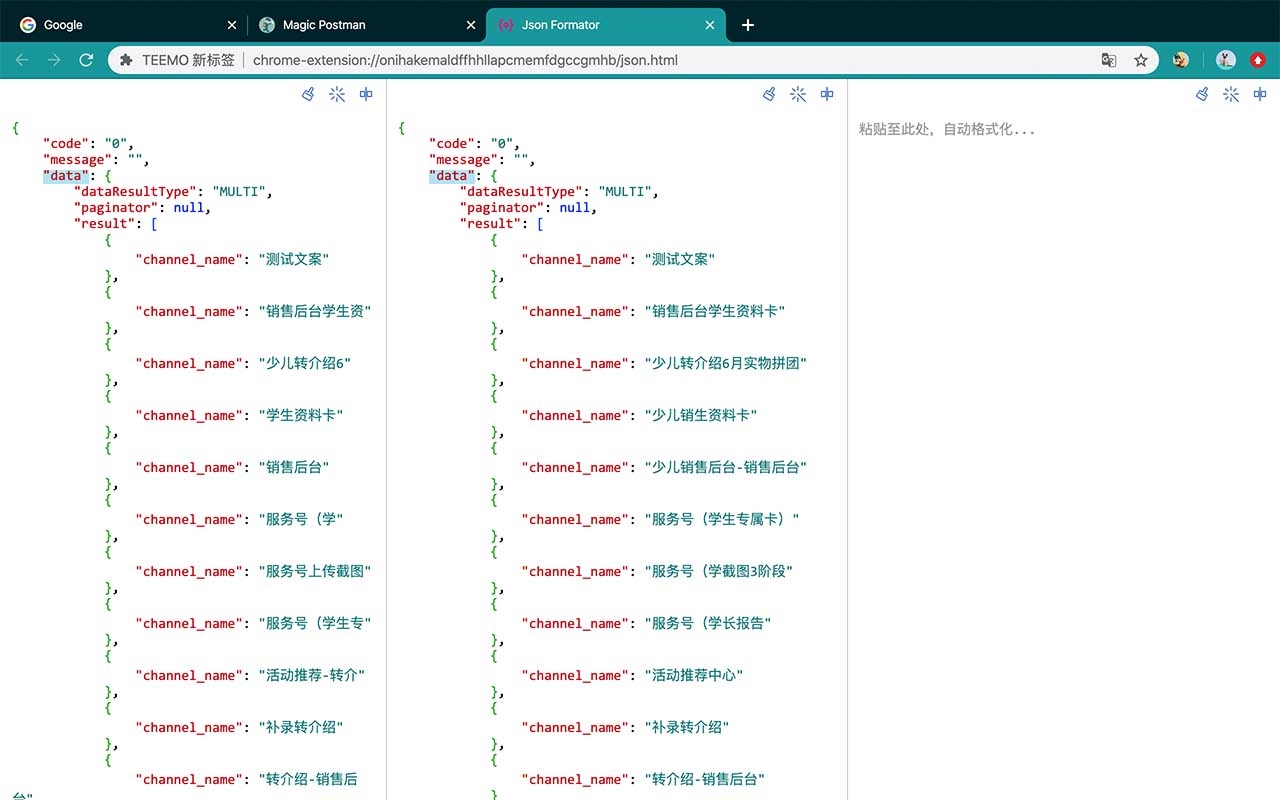Click "补录转介绍" value in left panel
Viewport: 1280px width, 800px height.
pyautogui.click(x=301, y=728)
